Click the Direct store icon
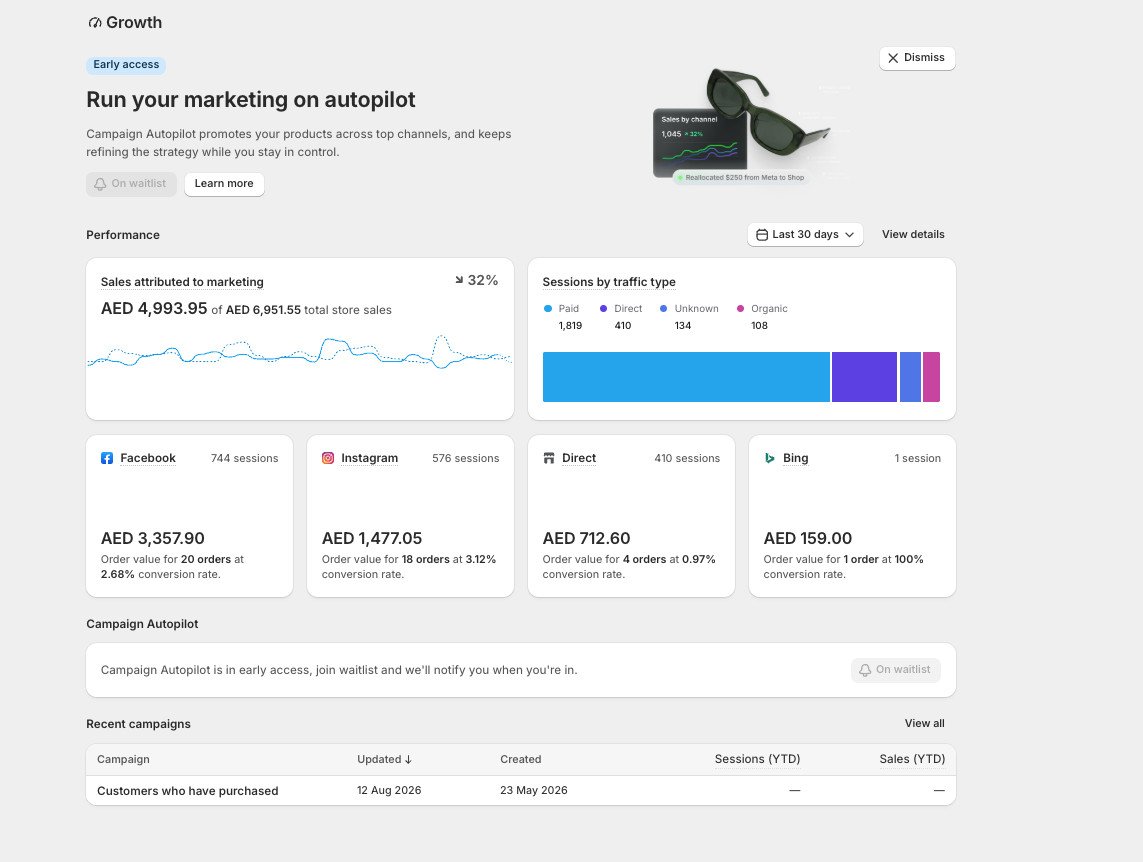Image resolution: width=1143 pixels, height=862 pixels. coord(549,458)
